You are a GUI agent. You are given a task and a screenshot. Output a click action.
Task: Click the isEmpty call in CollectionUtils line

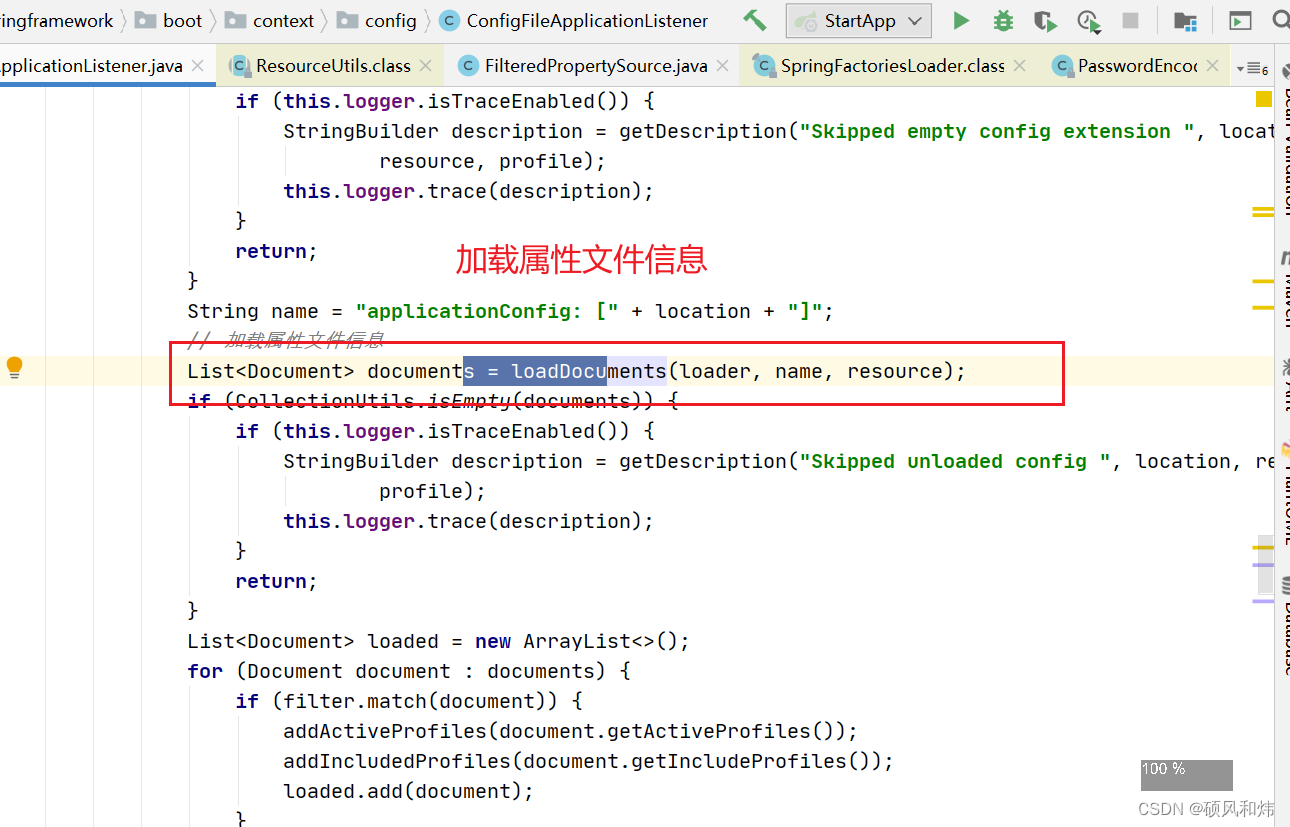tap(470, 401)
